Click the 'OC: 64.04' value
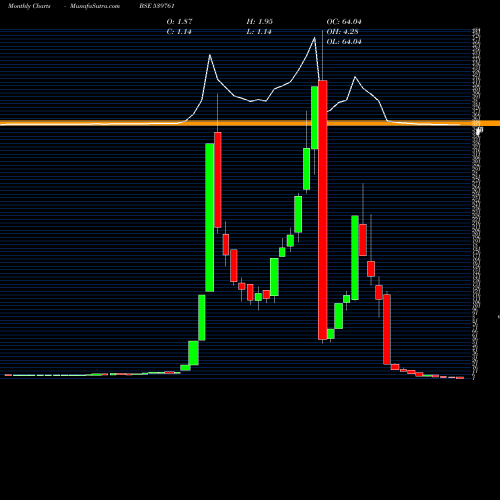500x500 pixels. coord(344,22)
